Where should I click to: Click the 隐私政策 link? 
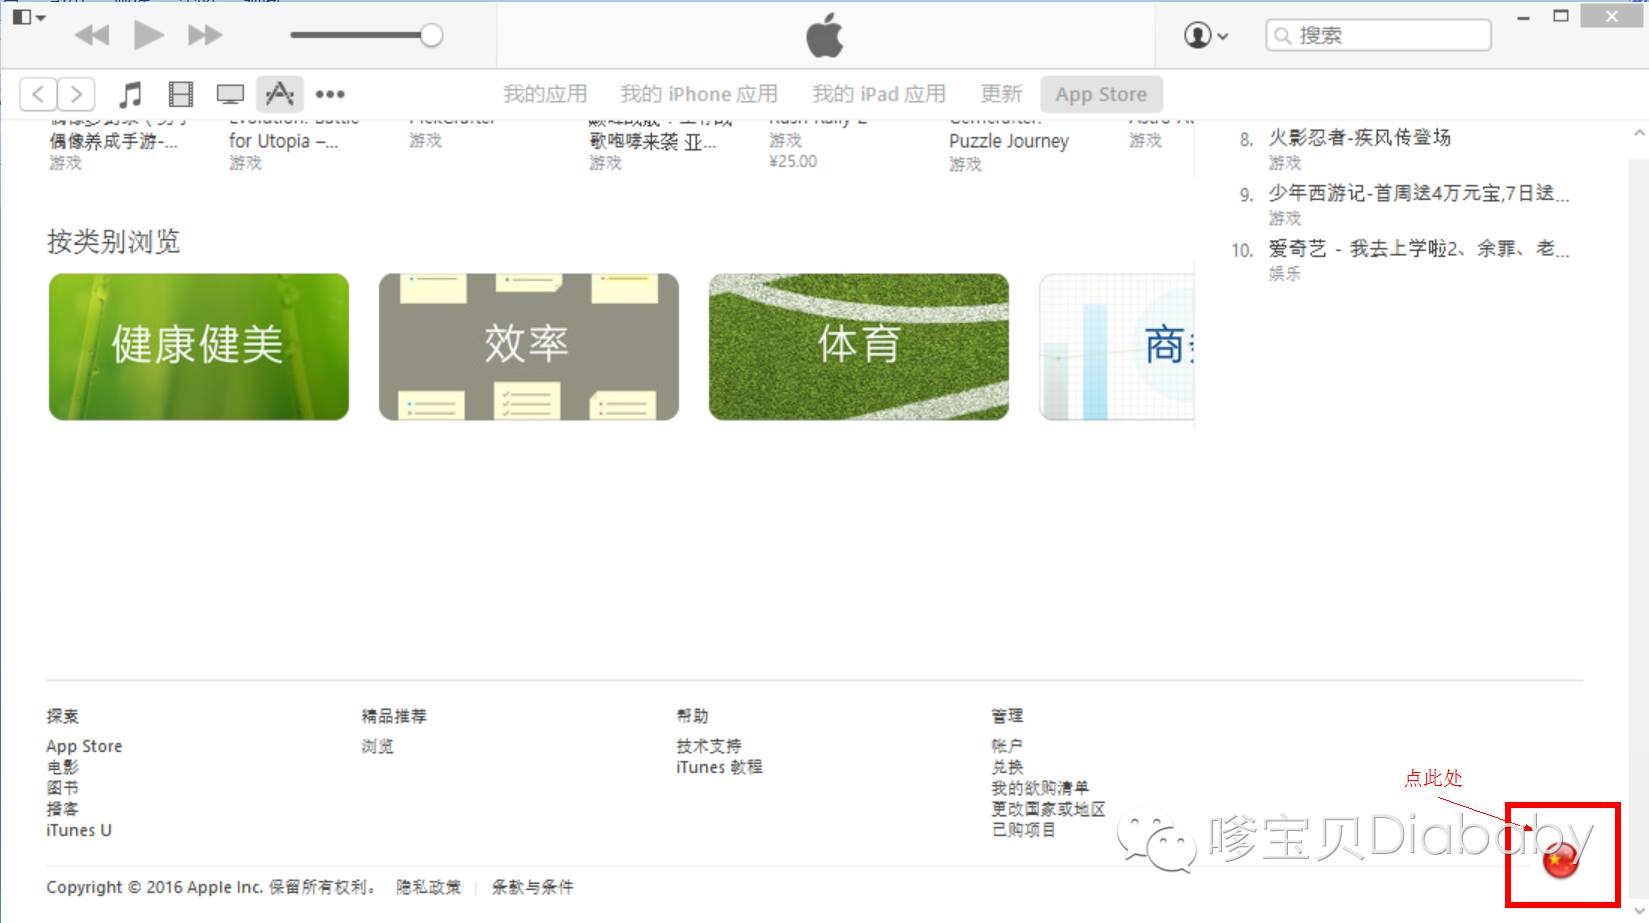pos(429,887)
